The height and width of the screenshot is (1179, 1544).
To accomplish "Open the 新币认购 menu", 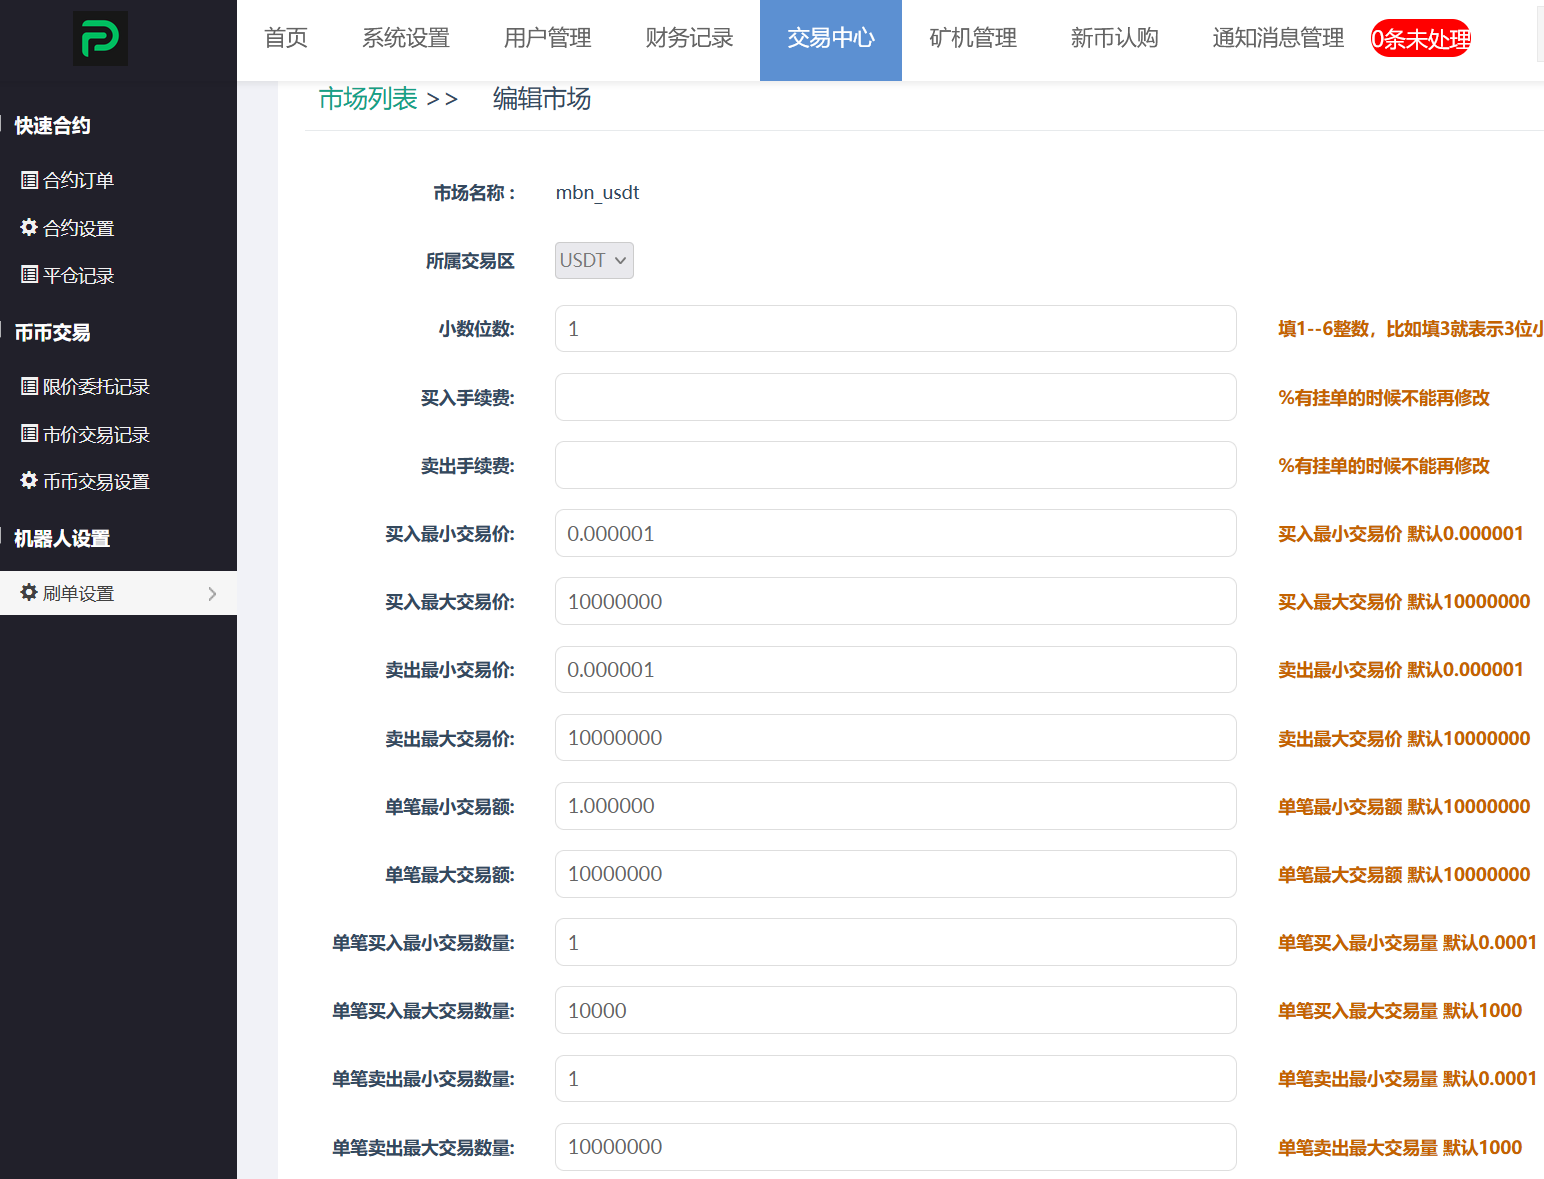I will click(x=1115, y=38).
